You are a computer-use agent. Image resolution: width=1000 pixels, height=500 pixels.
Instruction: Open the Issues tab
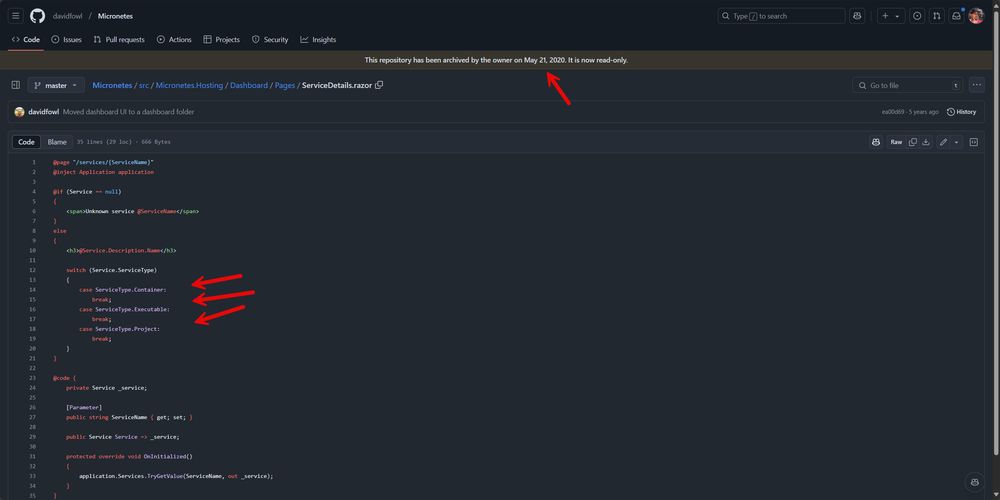click(x=66, y=40)
